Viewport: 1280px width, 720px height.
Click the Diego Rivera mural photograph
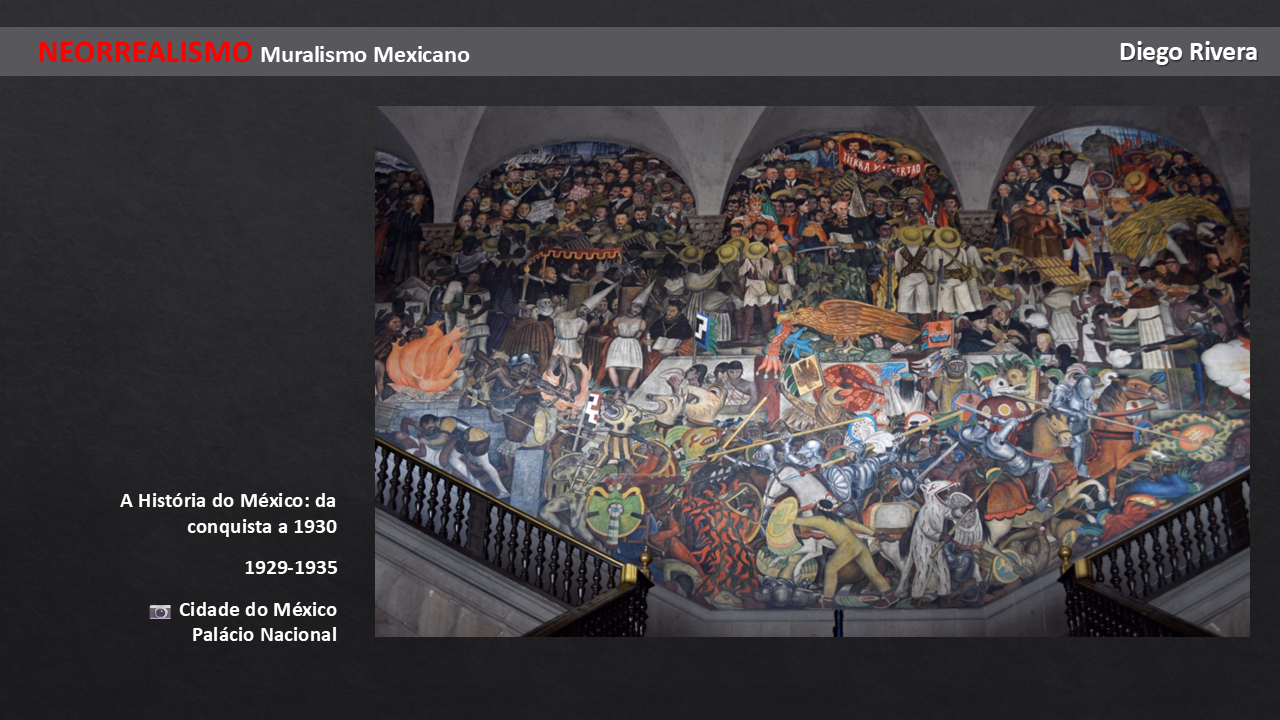tap(812, 371)
